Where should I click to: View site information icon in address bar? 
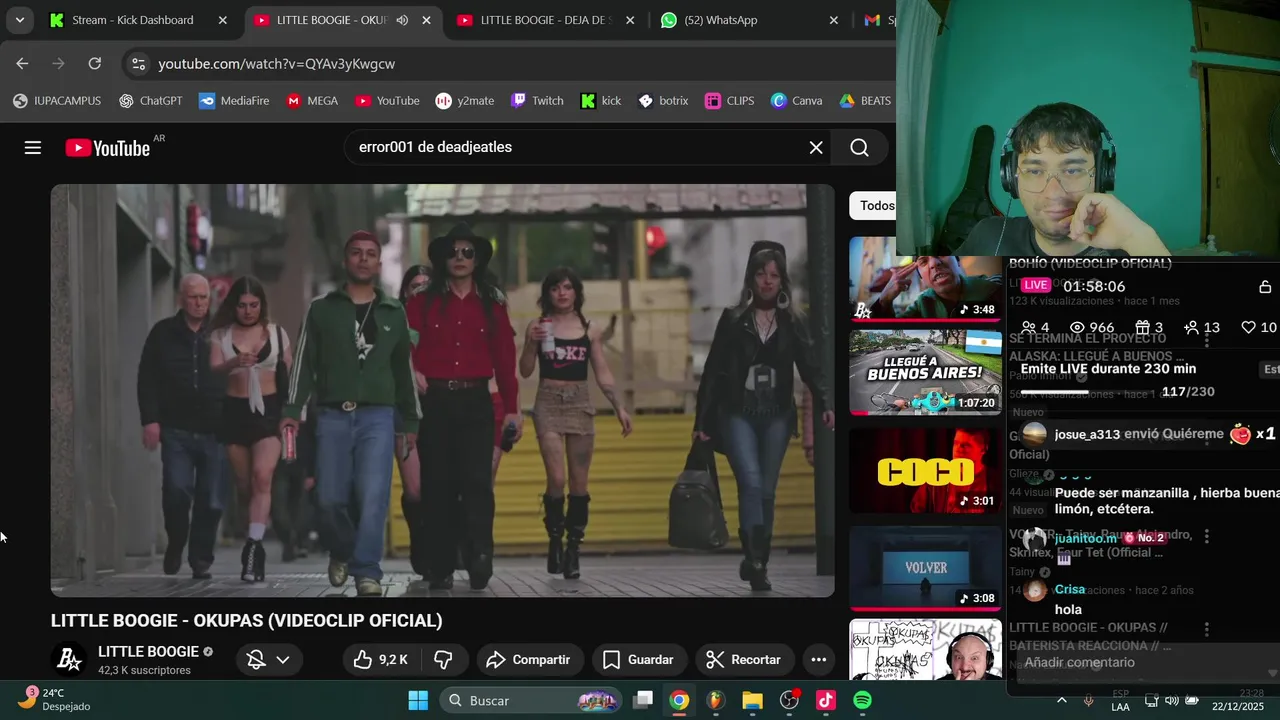pyautogui.click(x=138, y=63)
